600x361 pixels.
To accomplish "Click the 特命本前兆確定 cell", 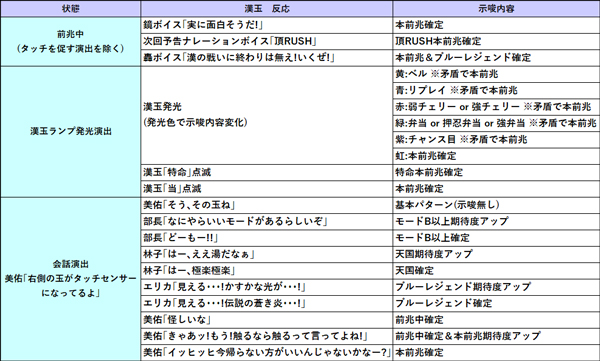I will click(x=496, y=173).
